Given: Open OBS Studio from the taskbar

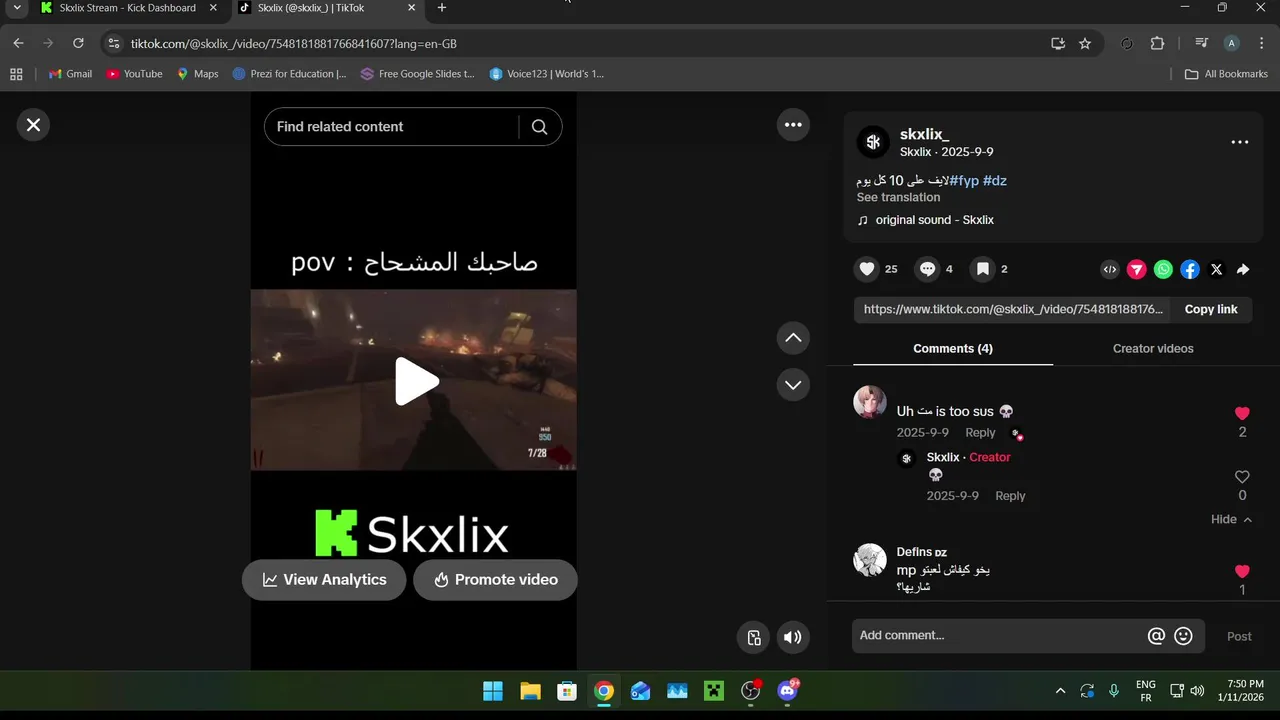Looking at the screenshot, I should click(751, 691).
